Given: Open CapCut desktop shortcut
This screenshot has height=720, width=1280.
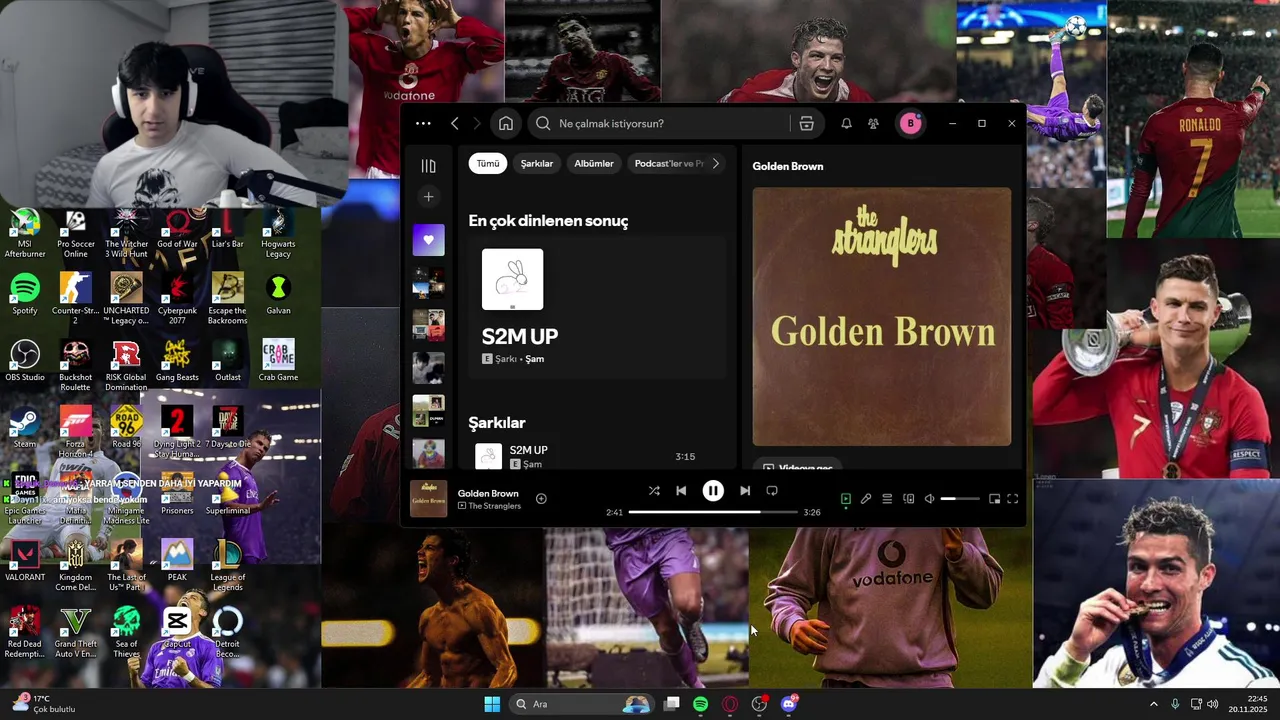Looking at the screenshot, I should (177, 627).
